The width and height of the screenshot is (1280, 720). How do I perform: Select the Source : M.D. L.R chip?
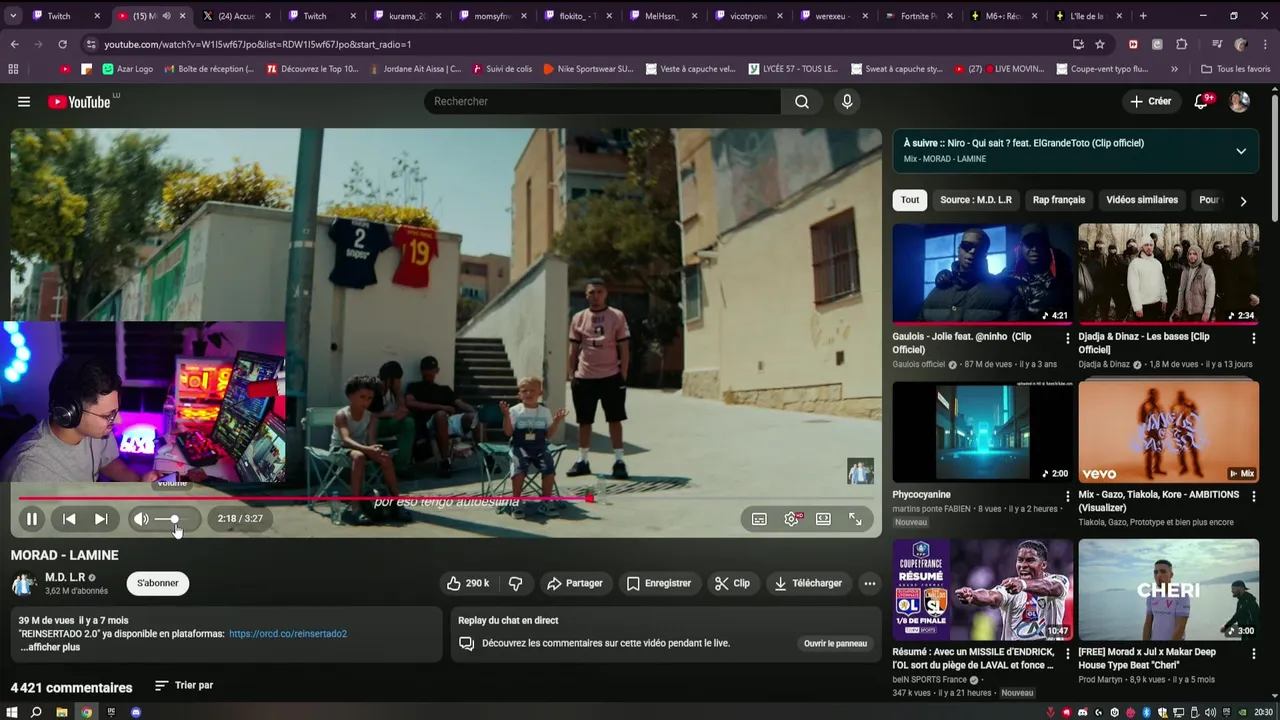coord(976,200)
